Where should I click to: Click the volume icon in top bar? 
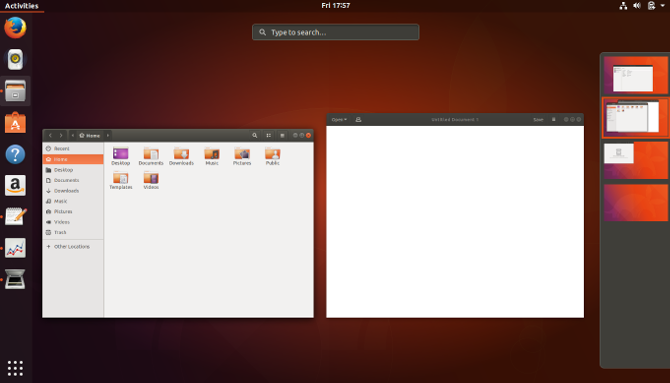pos(637,6)
